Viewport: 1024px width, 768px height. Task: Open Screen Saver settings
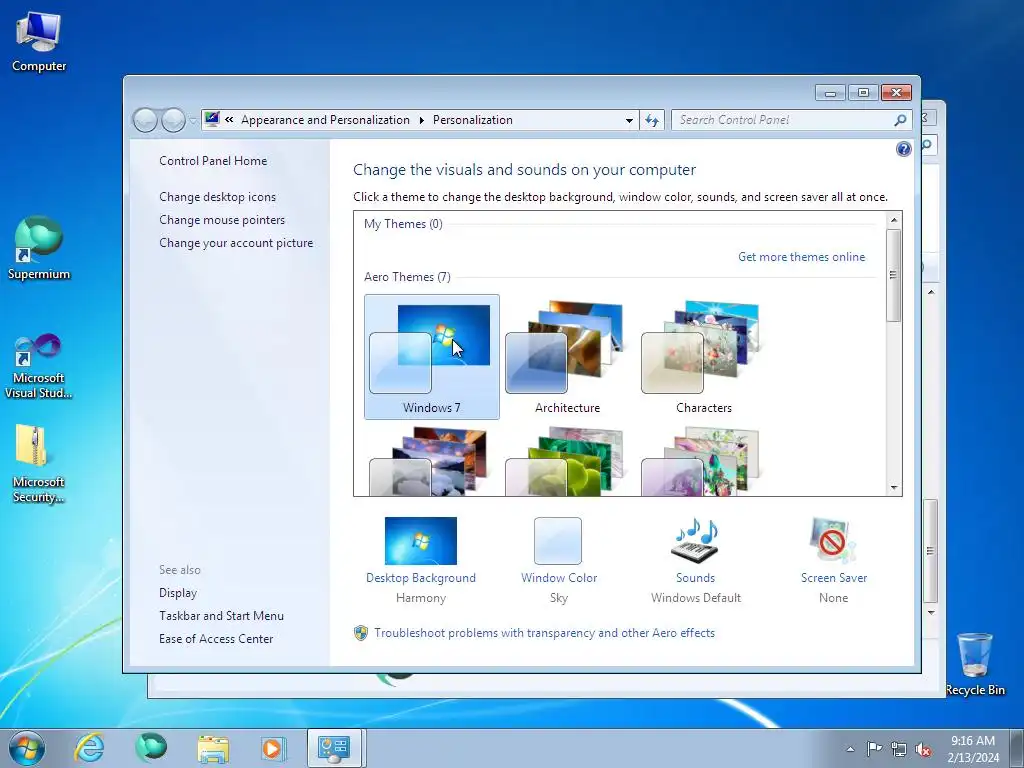[833, 560]
